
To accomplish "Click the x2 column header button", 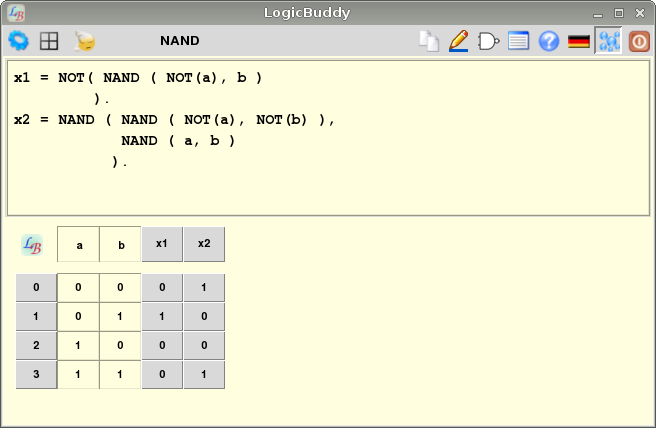I will (204, 244).
